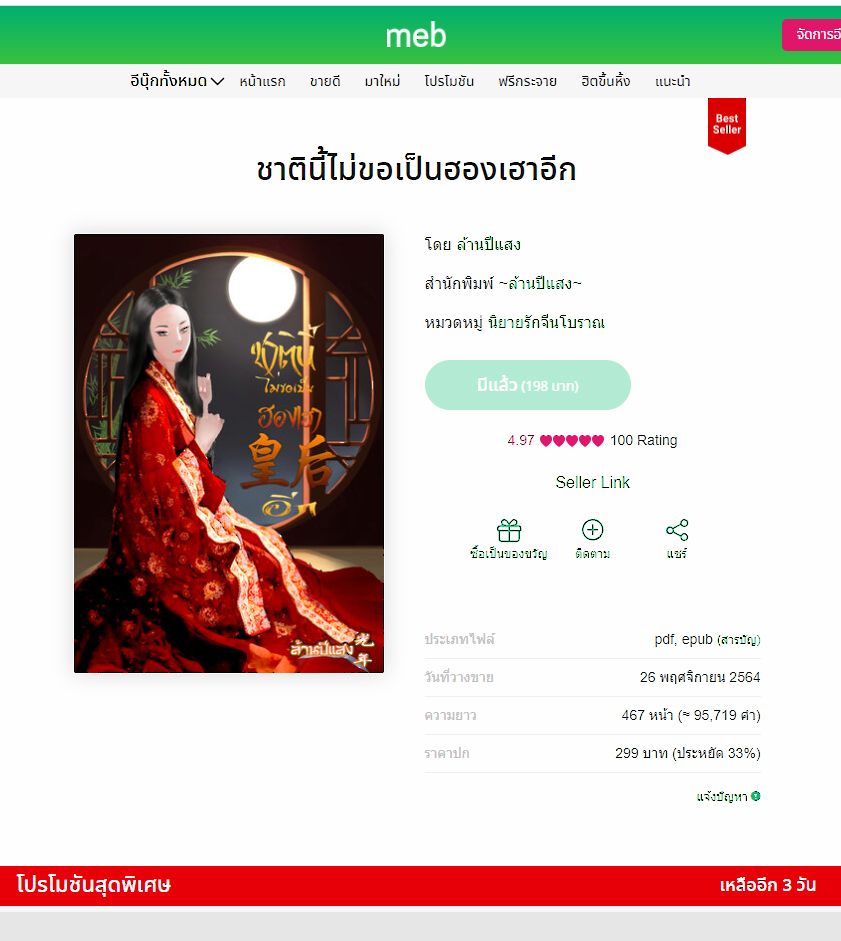The width and height of the screenshot is (841, 941).
Task: Click the Best Seller ribbon badge
Action: pyautogui.click(x=726, y=126)
